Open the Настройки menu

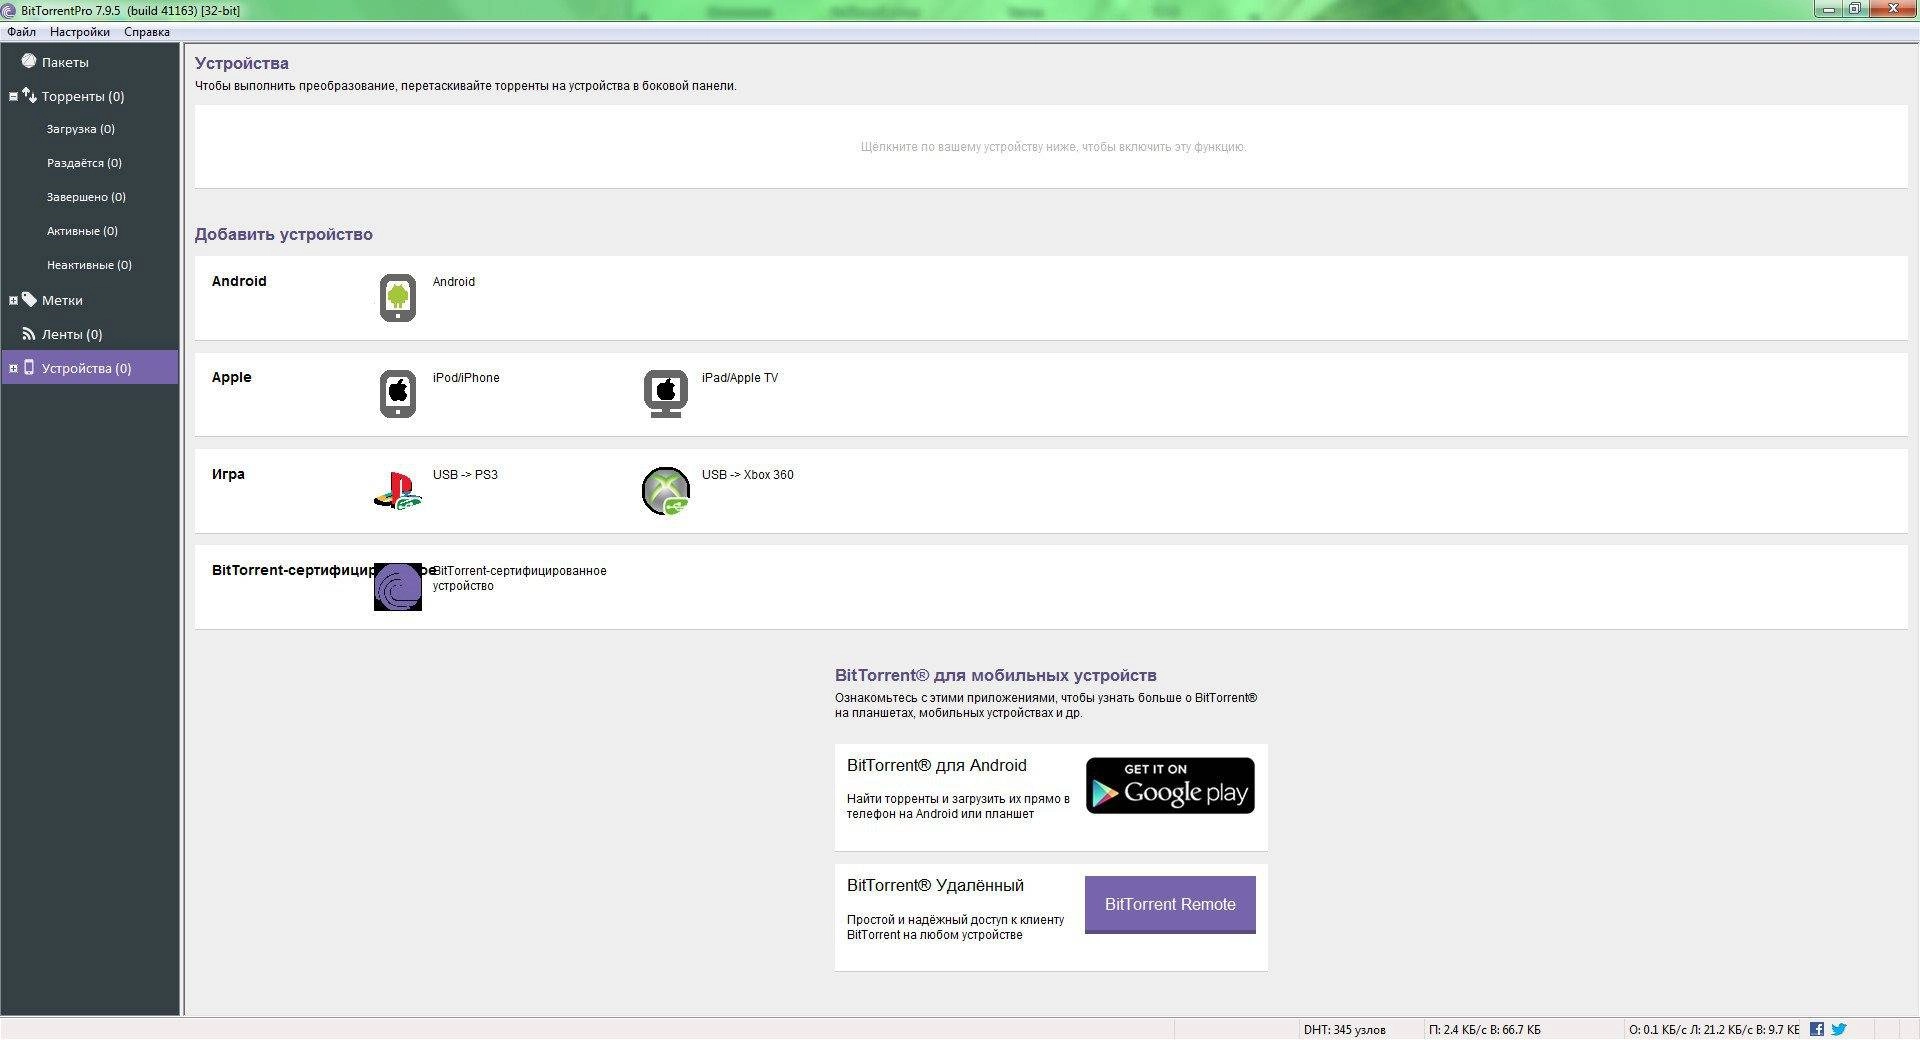(x=80, y=32)
